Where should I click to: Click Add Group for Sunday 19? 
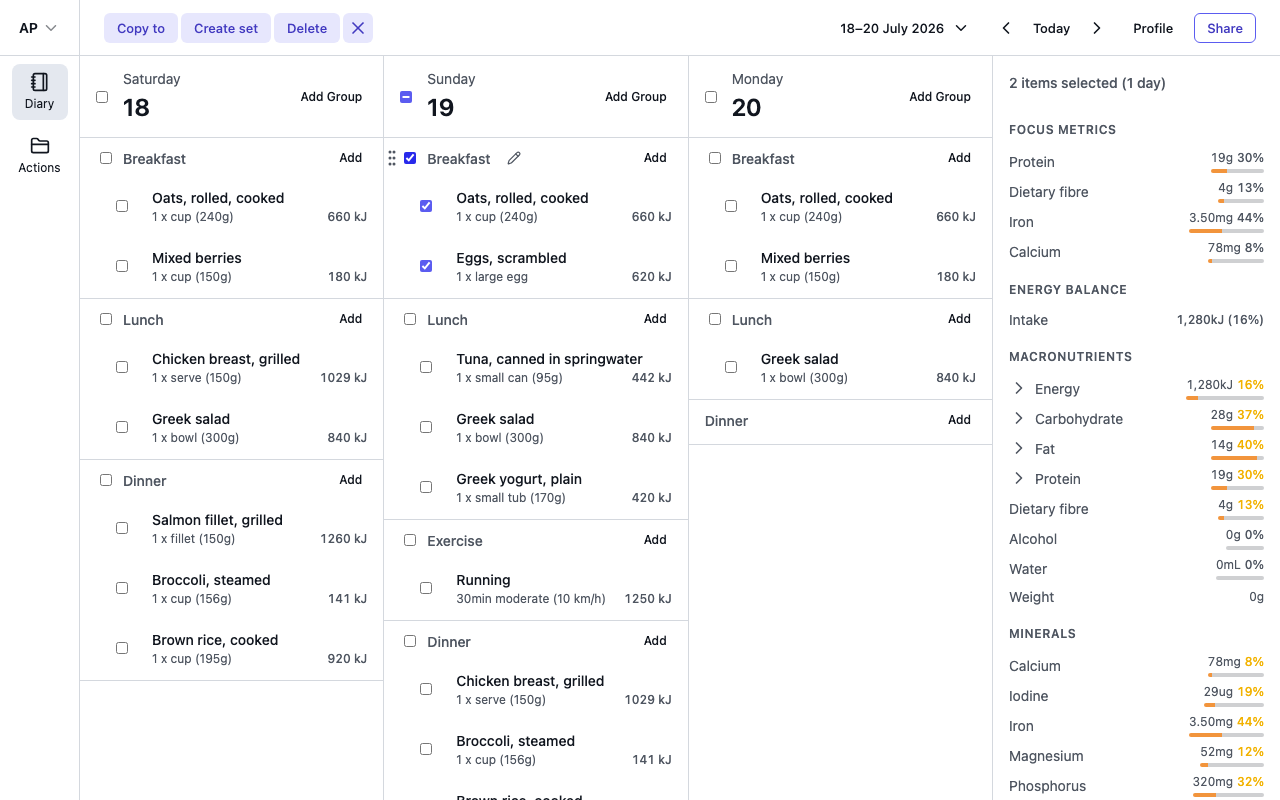coord(635,97)
